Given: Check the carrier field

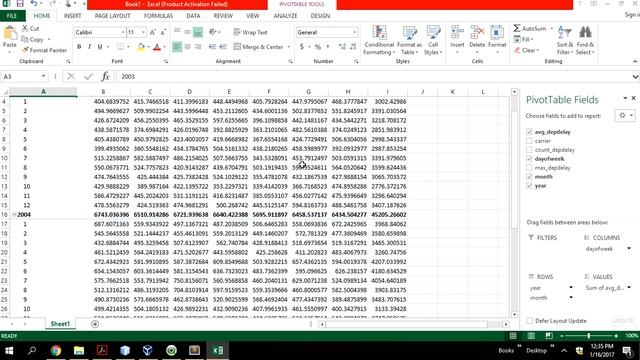Looking at the screenshot, I should [529, 141].
